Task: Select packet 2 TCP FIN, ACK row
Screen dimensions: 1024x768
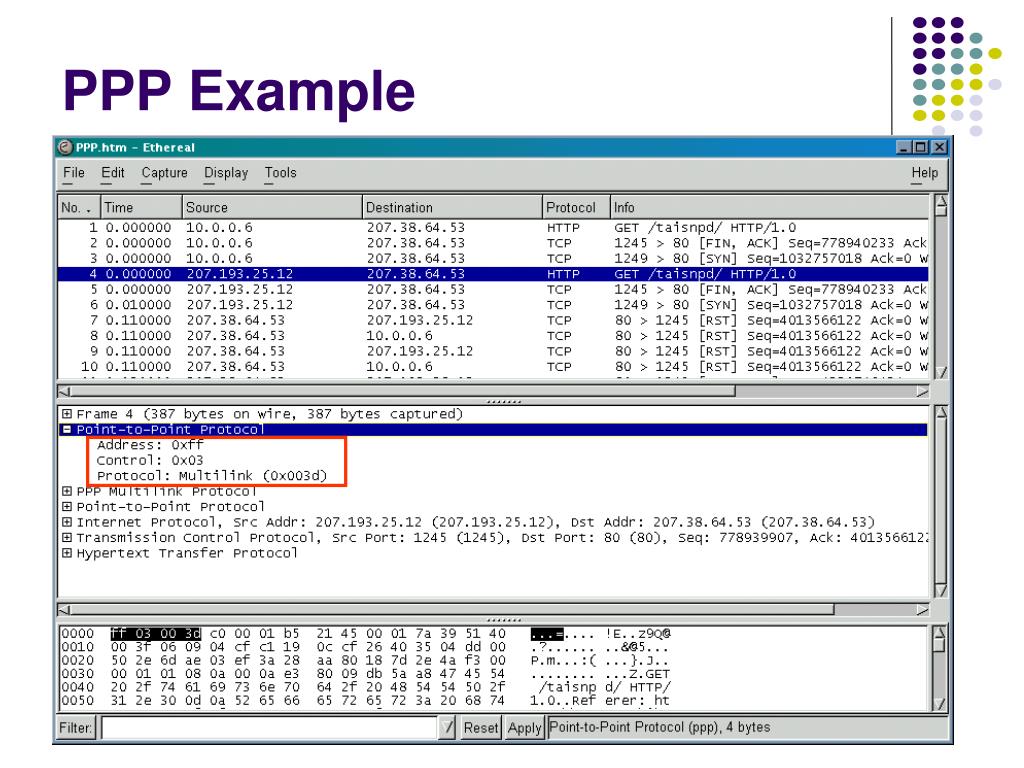Action: click(493, 243)
